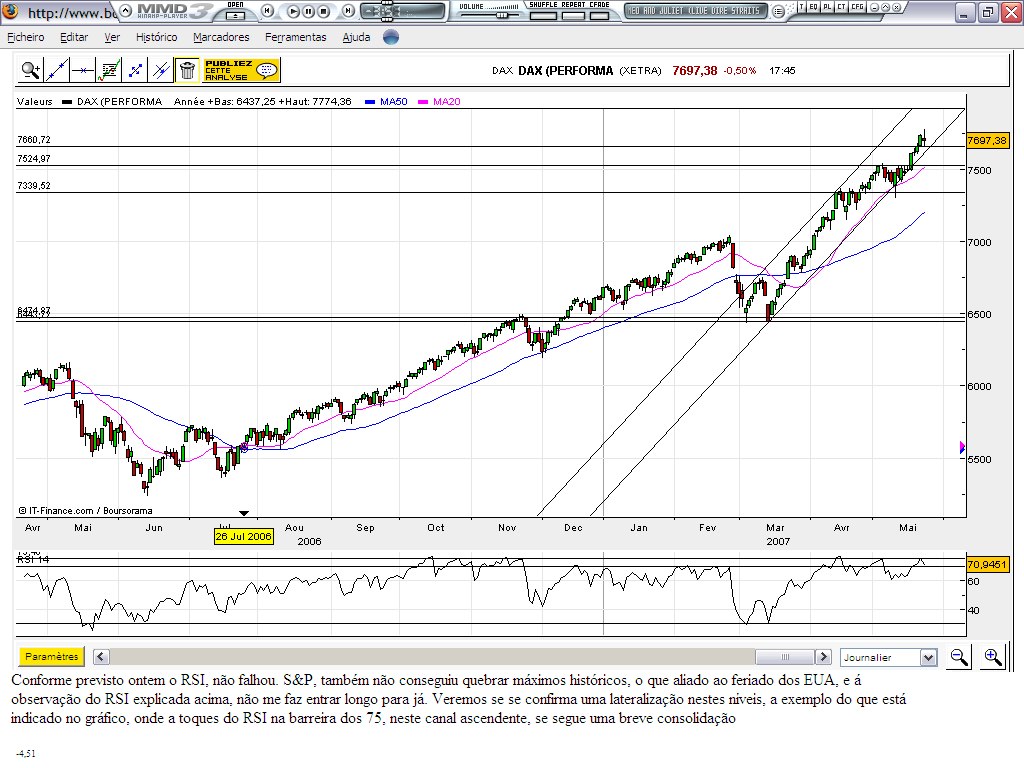Click the Paramètres button
The width and height of the screenshot is (1024, 768).
52,656
